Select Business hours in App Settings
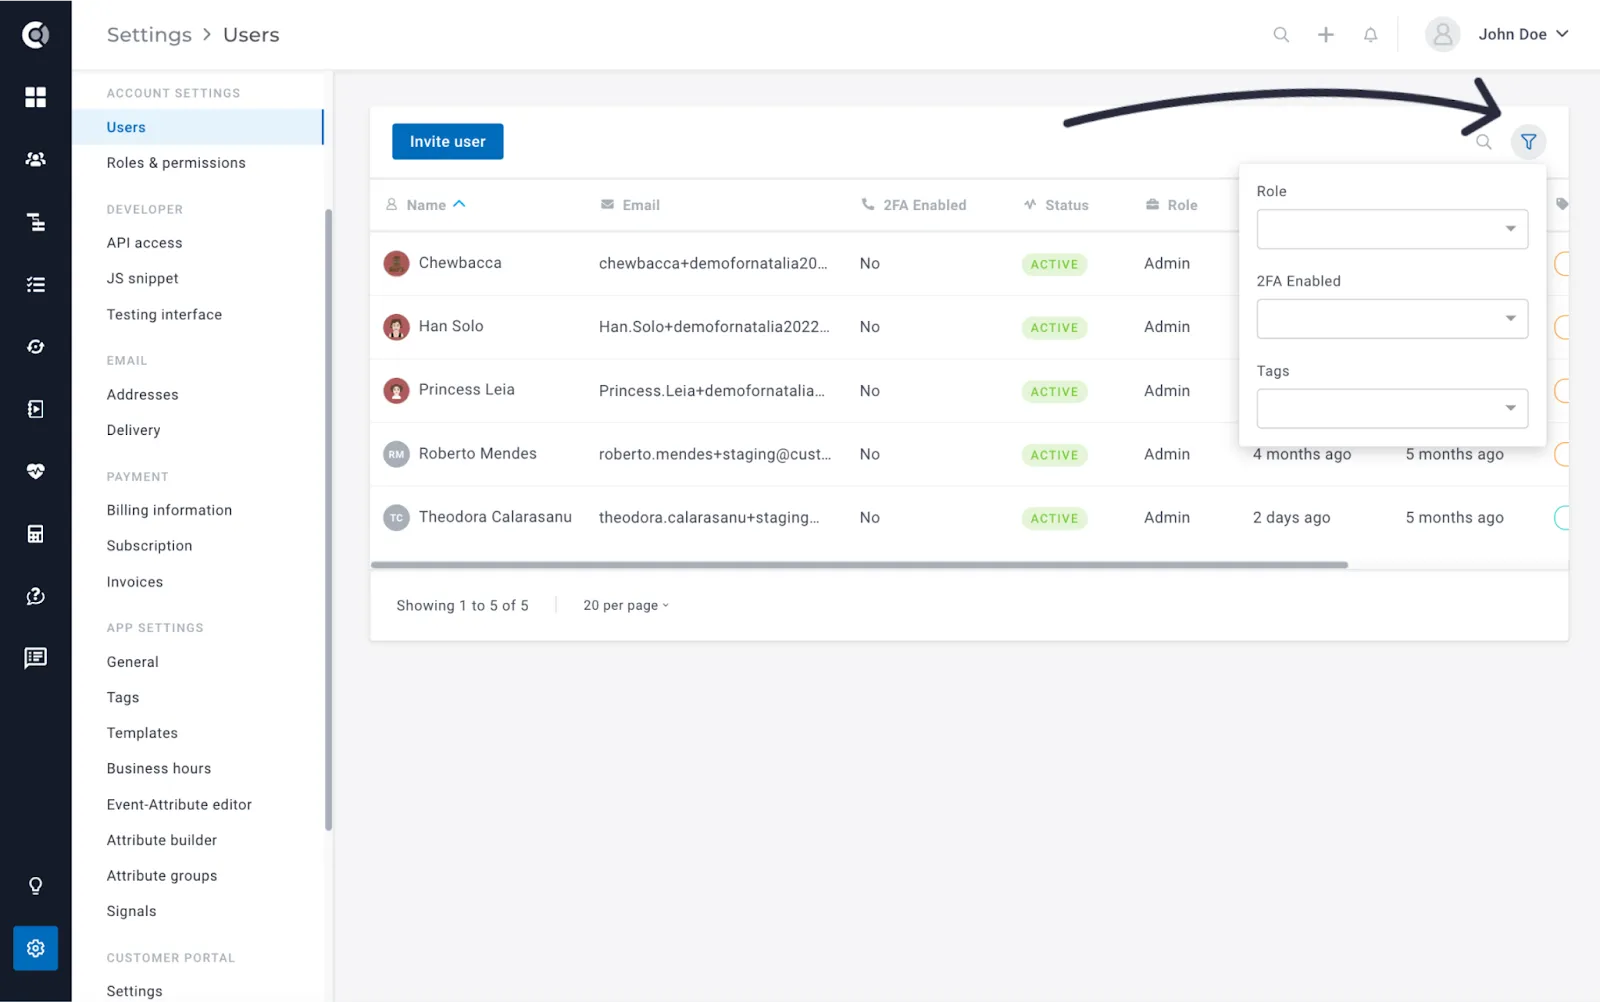 [159, 769]
